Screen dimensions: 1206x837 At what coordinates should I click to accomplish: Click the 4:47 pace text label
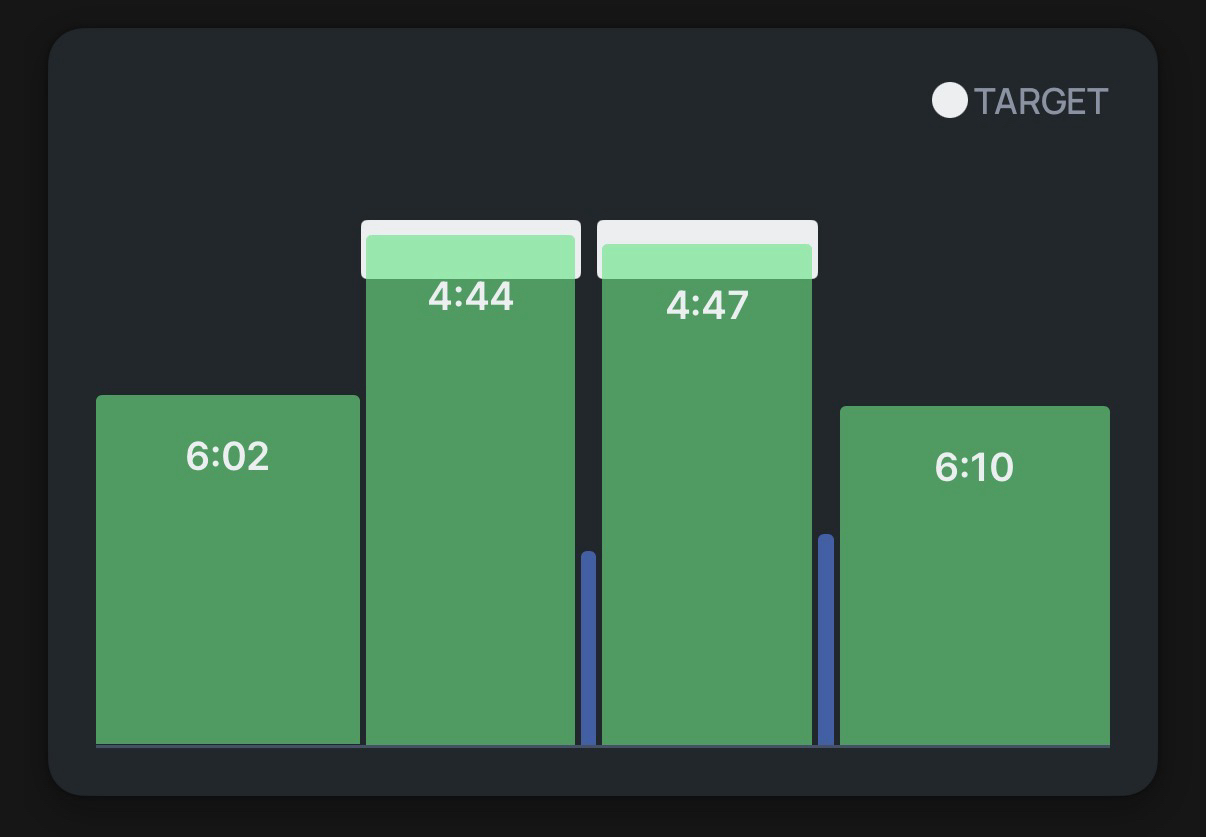click(707, 306)
